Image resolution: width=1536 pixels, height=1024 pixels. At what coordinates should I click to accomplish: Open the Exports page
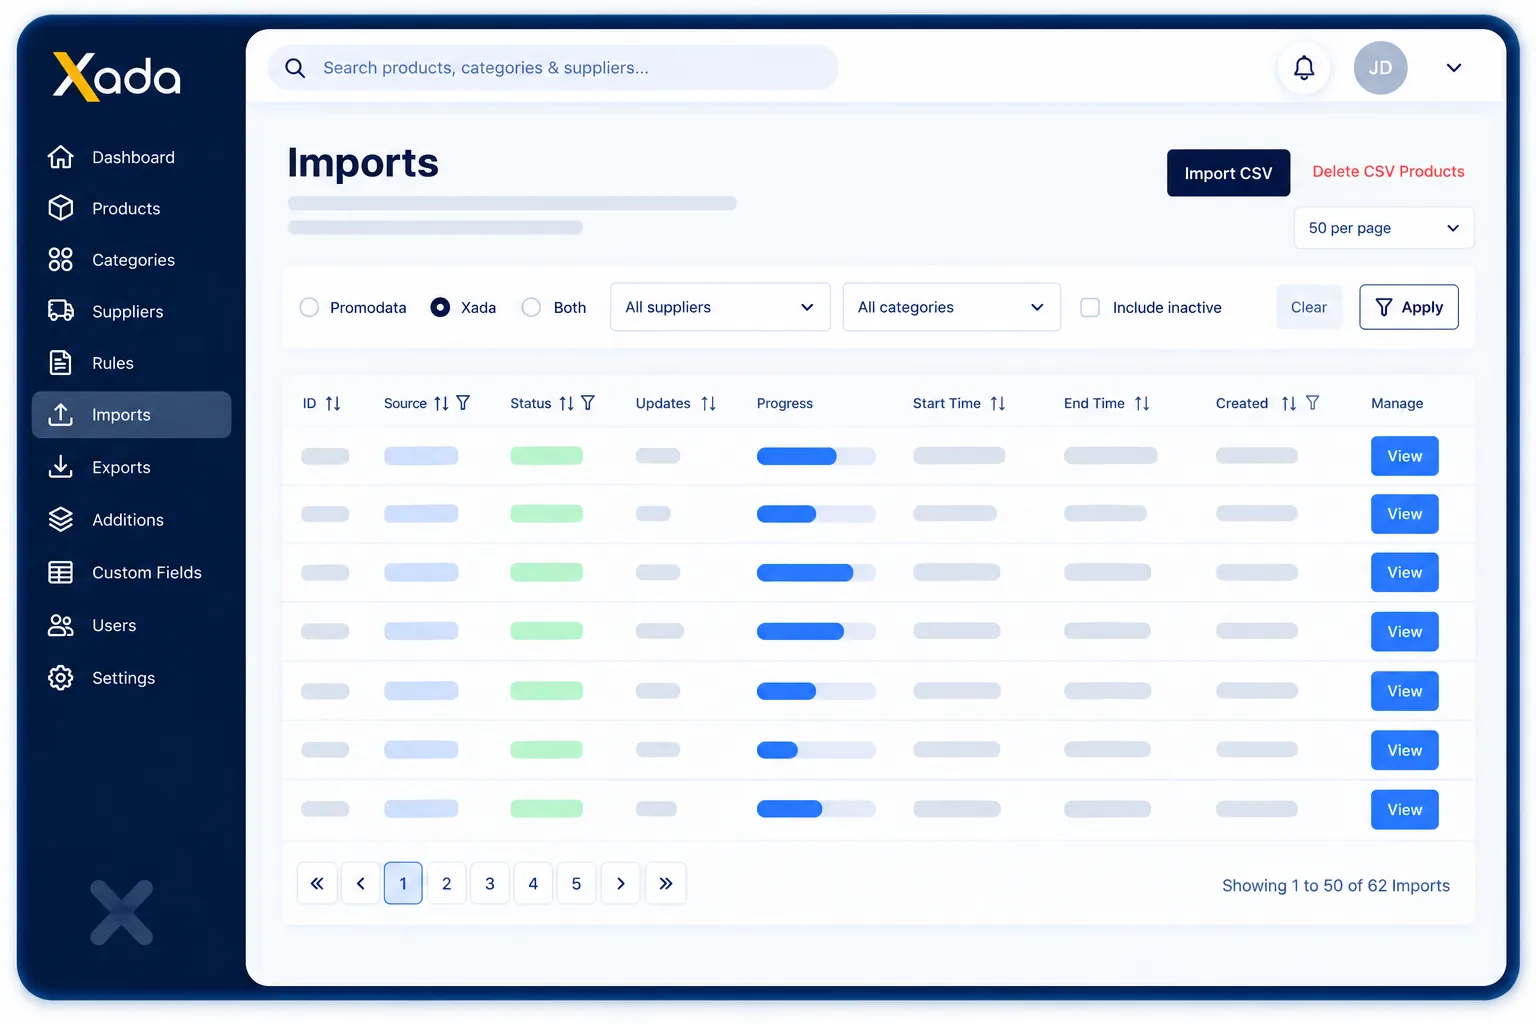pyautogui.click(x=131, y=467)
